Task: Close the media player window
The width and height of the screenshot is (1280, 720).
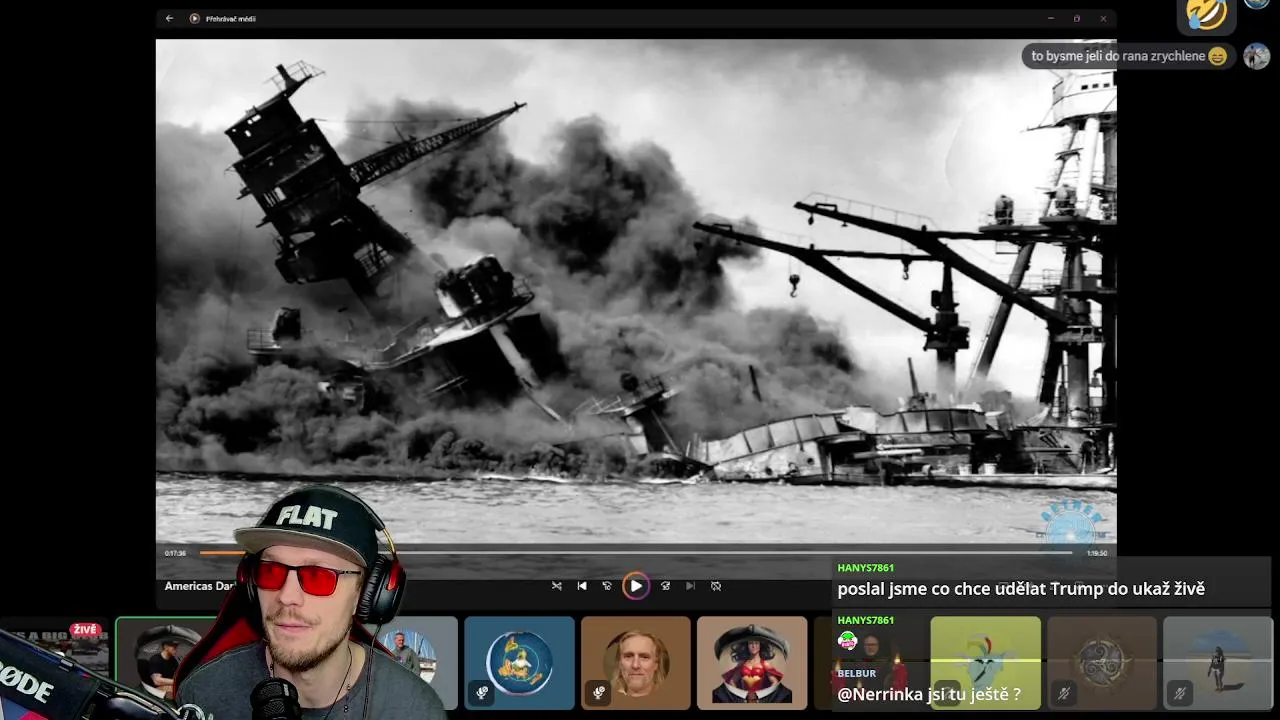Action: tap(1103, 18)
